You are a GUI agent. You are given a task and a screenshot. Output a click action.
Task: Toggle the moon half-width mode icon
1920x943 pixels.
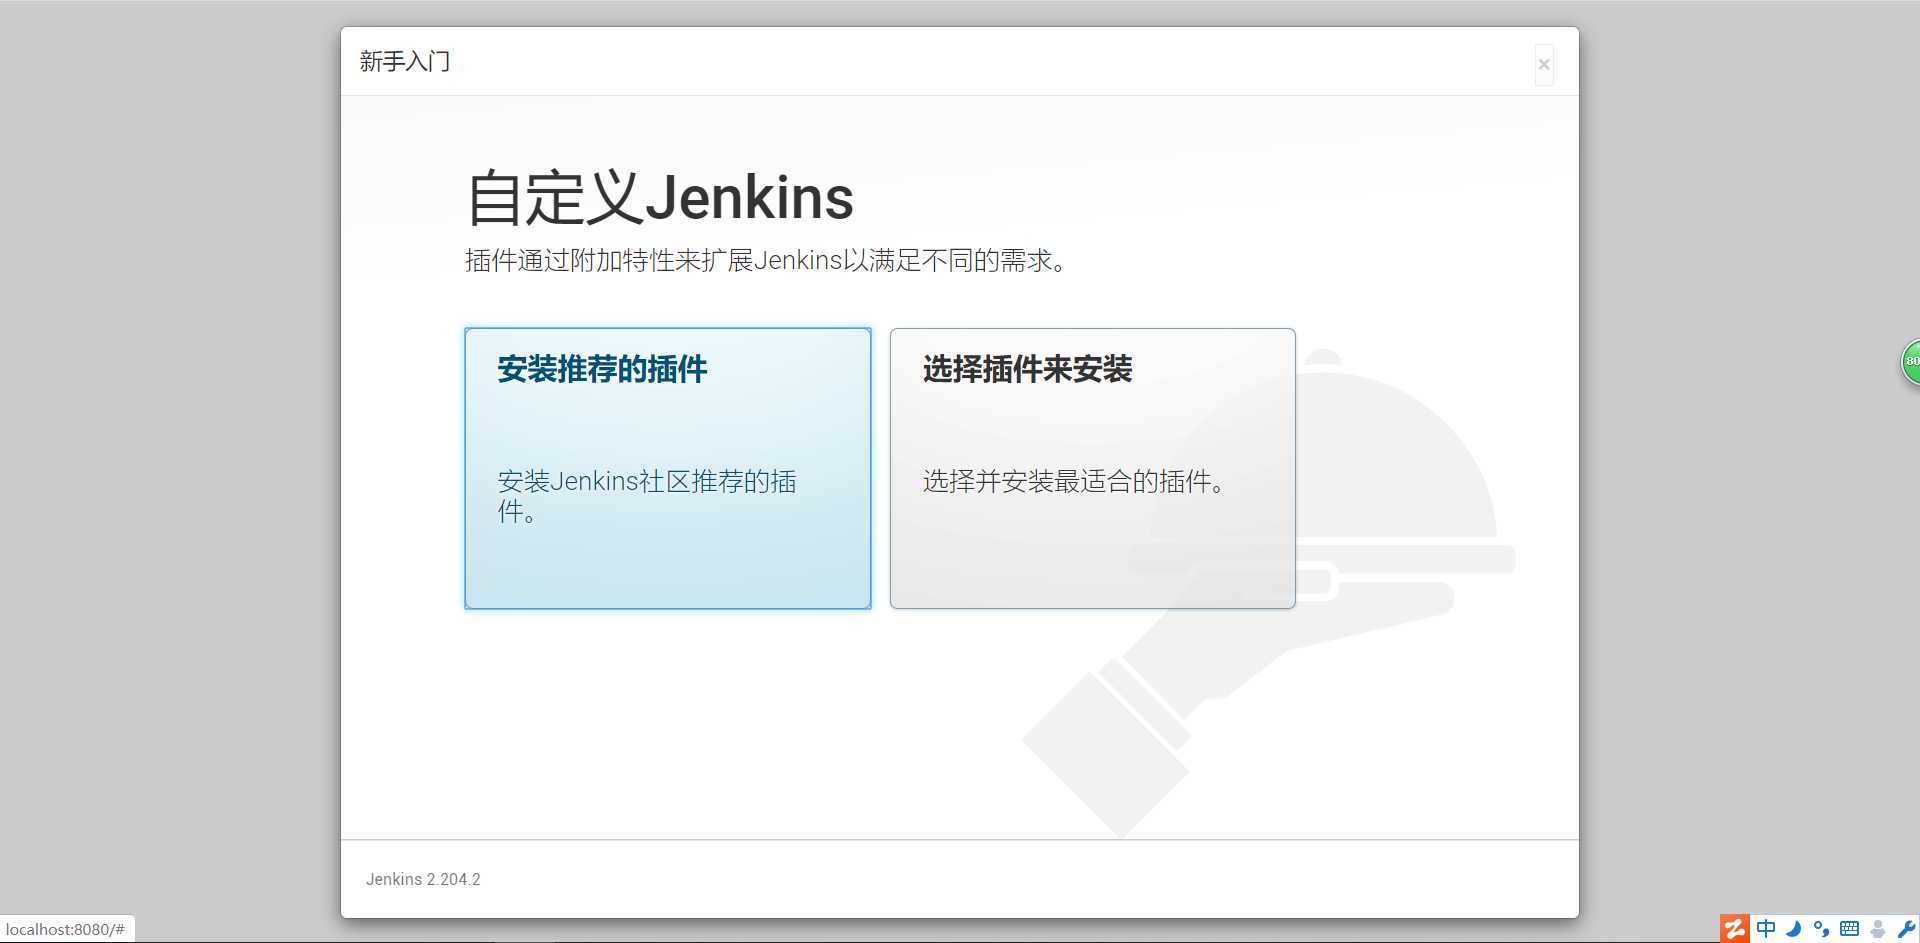click(x=1794, y=929)
